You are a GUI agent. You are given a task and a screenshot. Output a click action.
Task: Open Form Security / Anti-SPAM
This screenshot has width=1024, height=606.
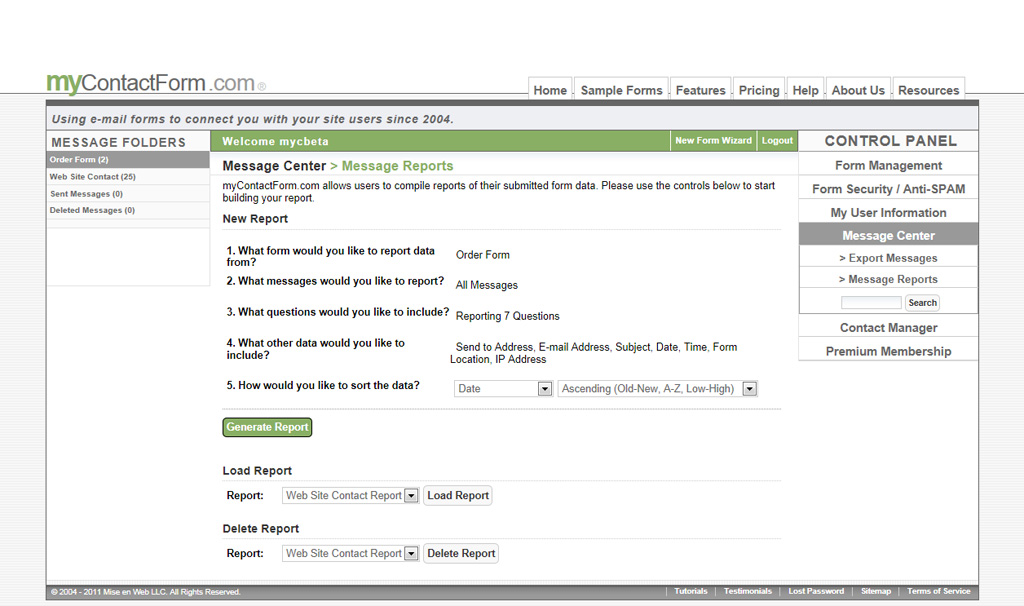click(x=888, y=189)
